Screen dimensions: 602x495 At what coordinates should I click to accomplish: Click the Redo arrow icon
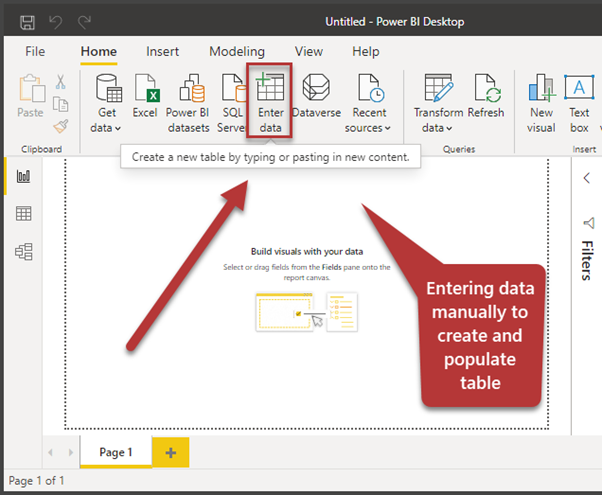pyautogui.click(x=84, y=22)
